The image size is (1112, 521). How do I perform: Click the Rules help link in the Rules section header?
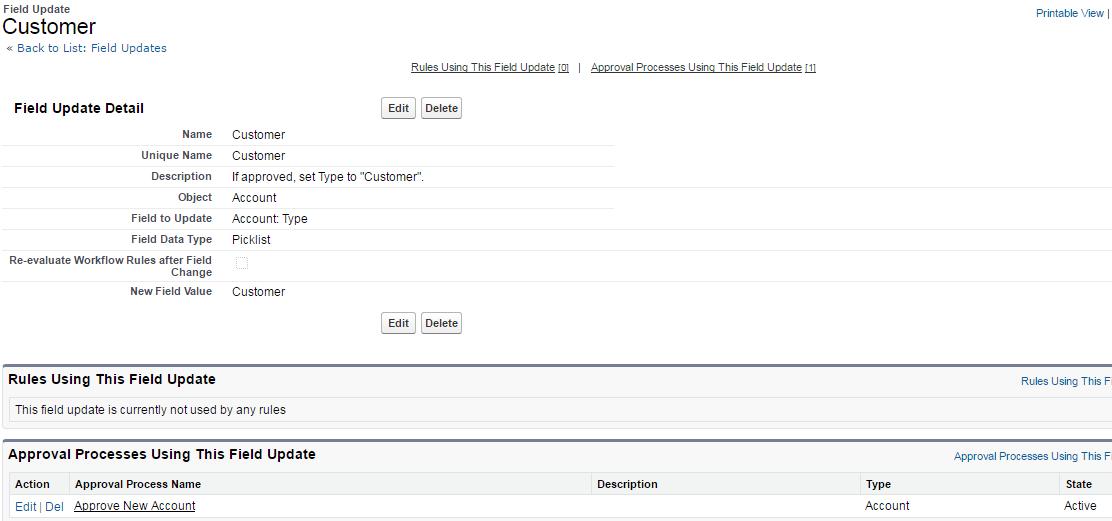pyautogui.click(x=1065, y=381)
